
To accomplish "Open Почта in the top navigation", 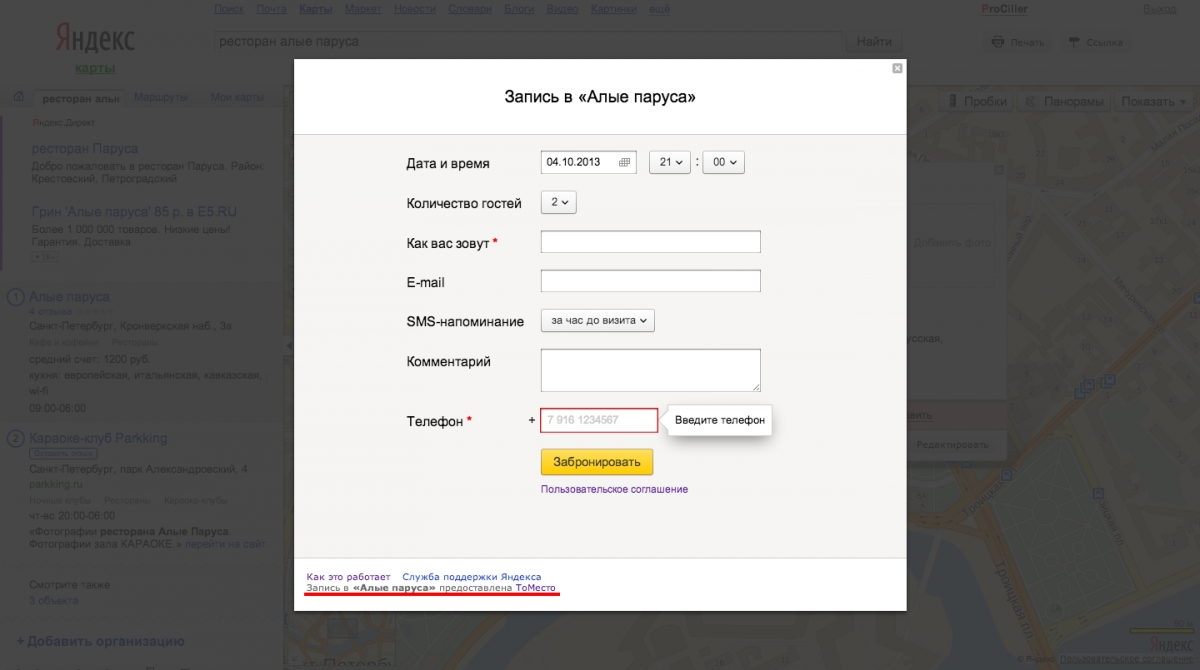I will coord(271,9).
